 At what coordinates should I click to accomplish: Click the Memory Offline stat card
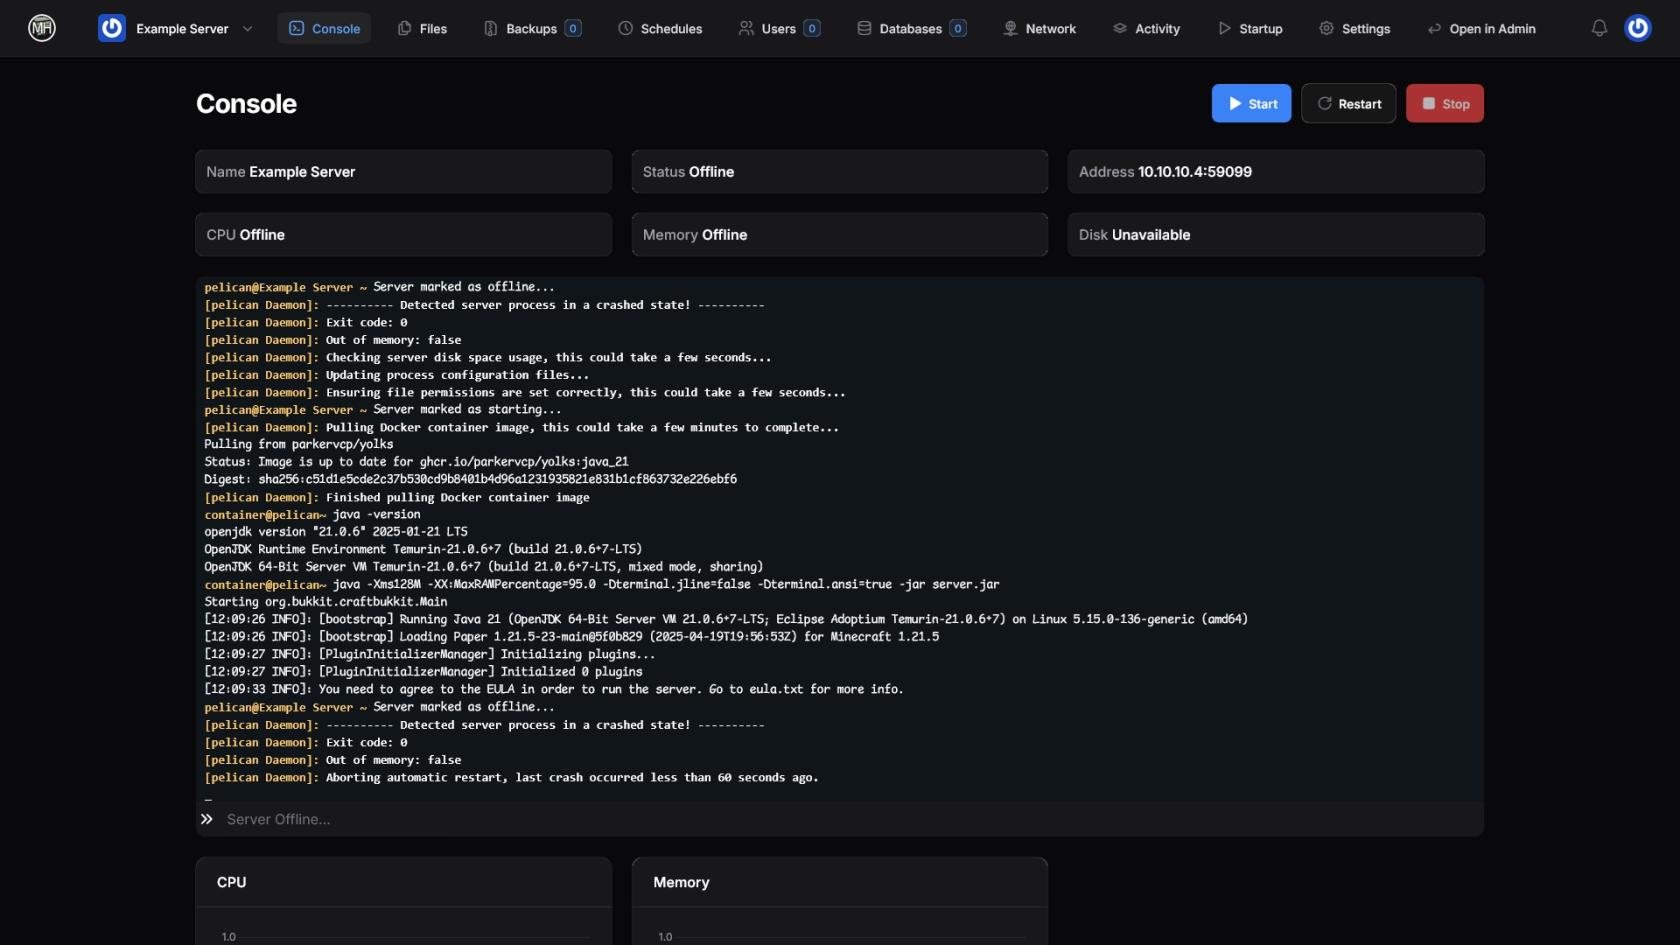(840, 235)
